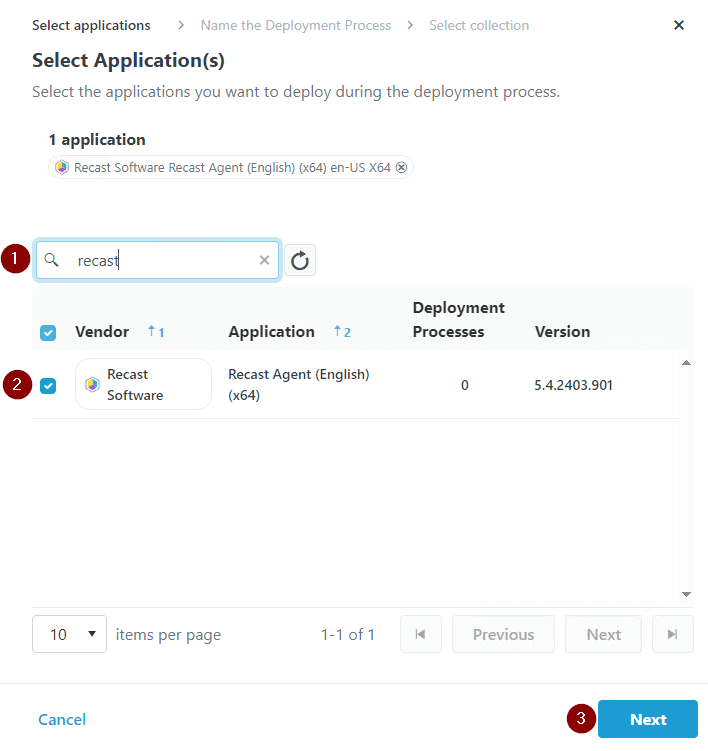This screenshot has width=708, height=751.
Task: Jump to the last page of results
Action: (x=672, y=634)
